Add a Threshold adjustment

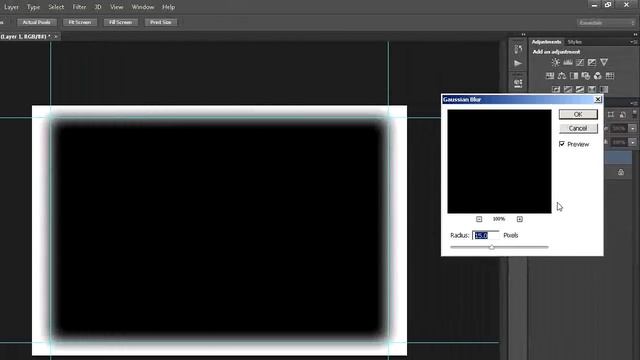tap(580, 89)
